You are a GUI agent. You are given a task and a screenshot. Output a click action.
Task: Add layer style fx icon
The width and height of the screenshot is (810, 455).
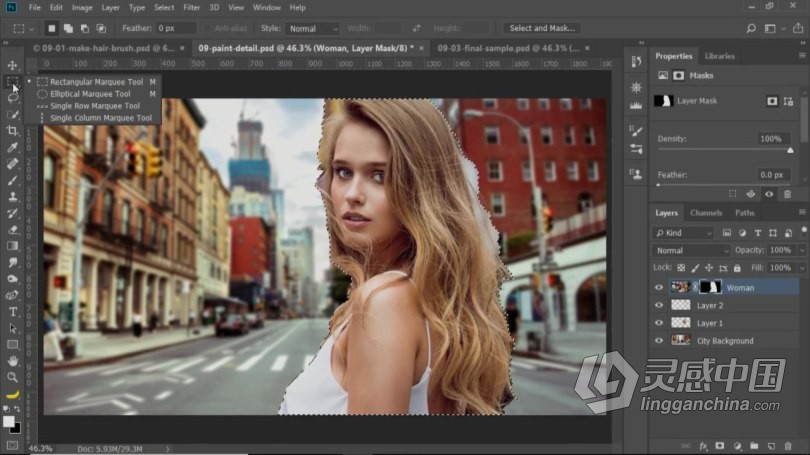703,446
